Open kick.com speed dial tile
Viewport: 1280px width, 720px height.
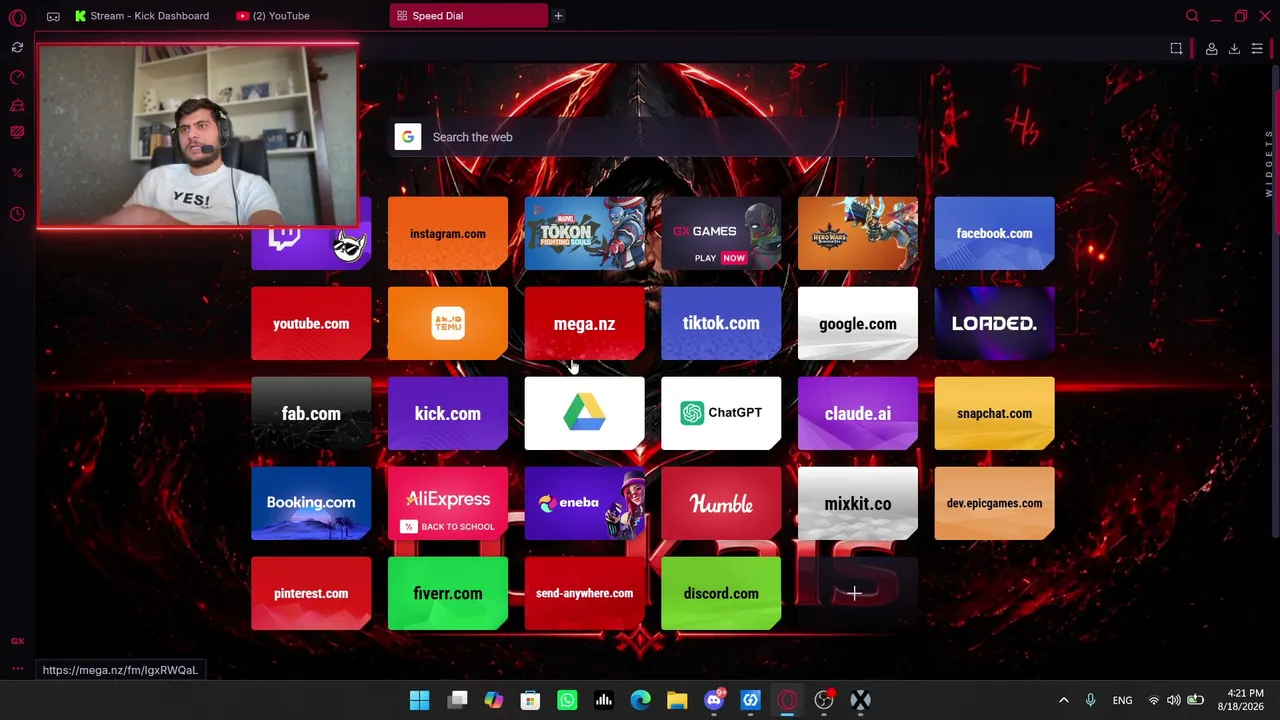point(448,413)
